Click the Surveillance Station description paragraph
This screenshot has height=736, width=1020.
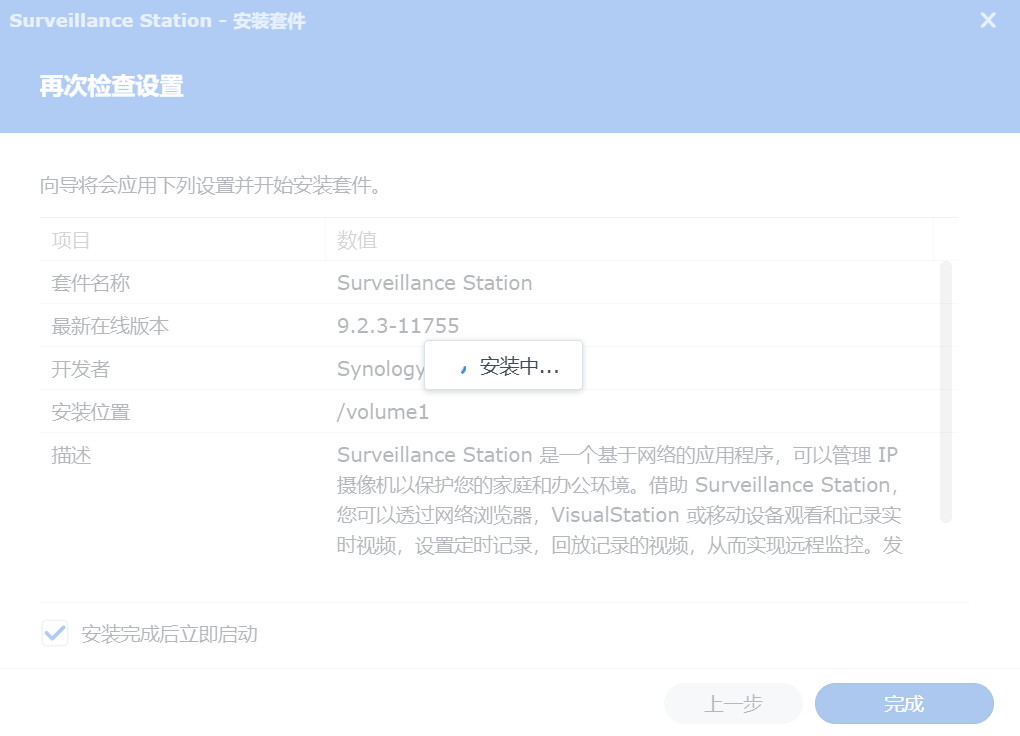click(619, 500)
